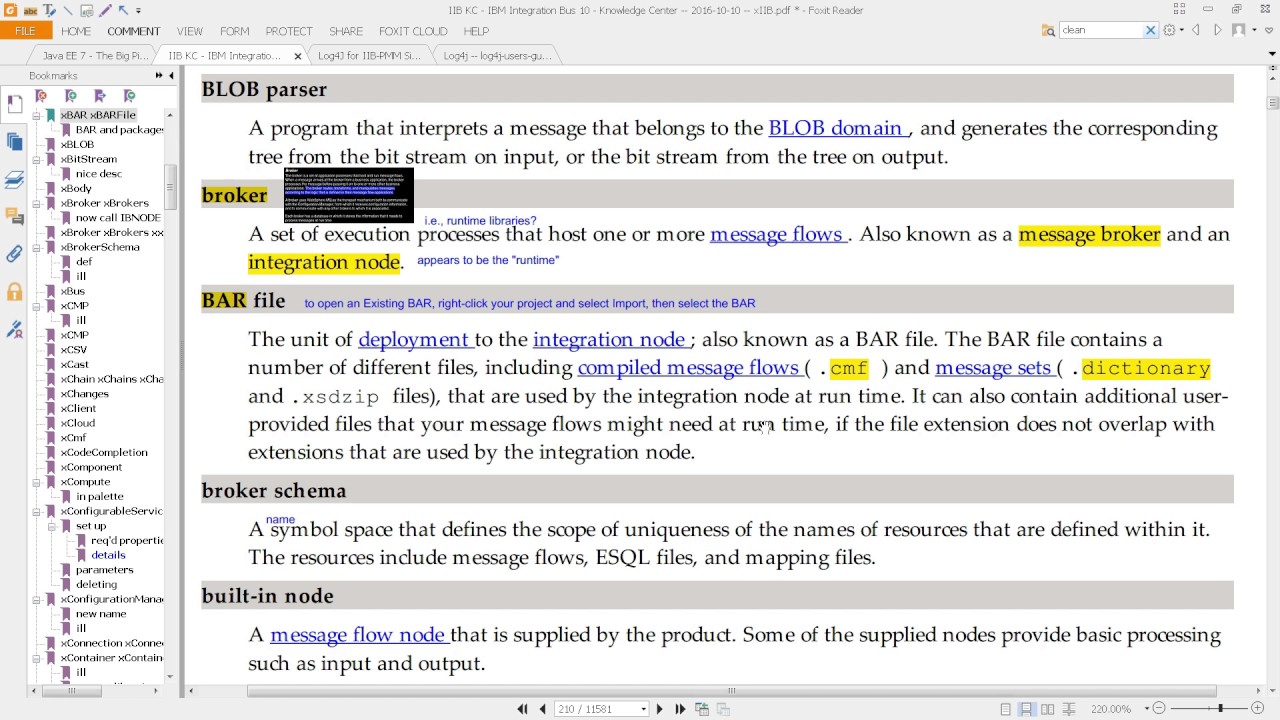Select the 'details' bookmark

[x=108, y=555]
